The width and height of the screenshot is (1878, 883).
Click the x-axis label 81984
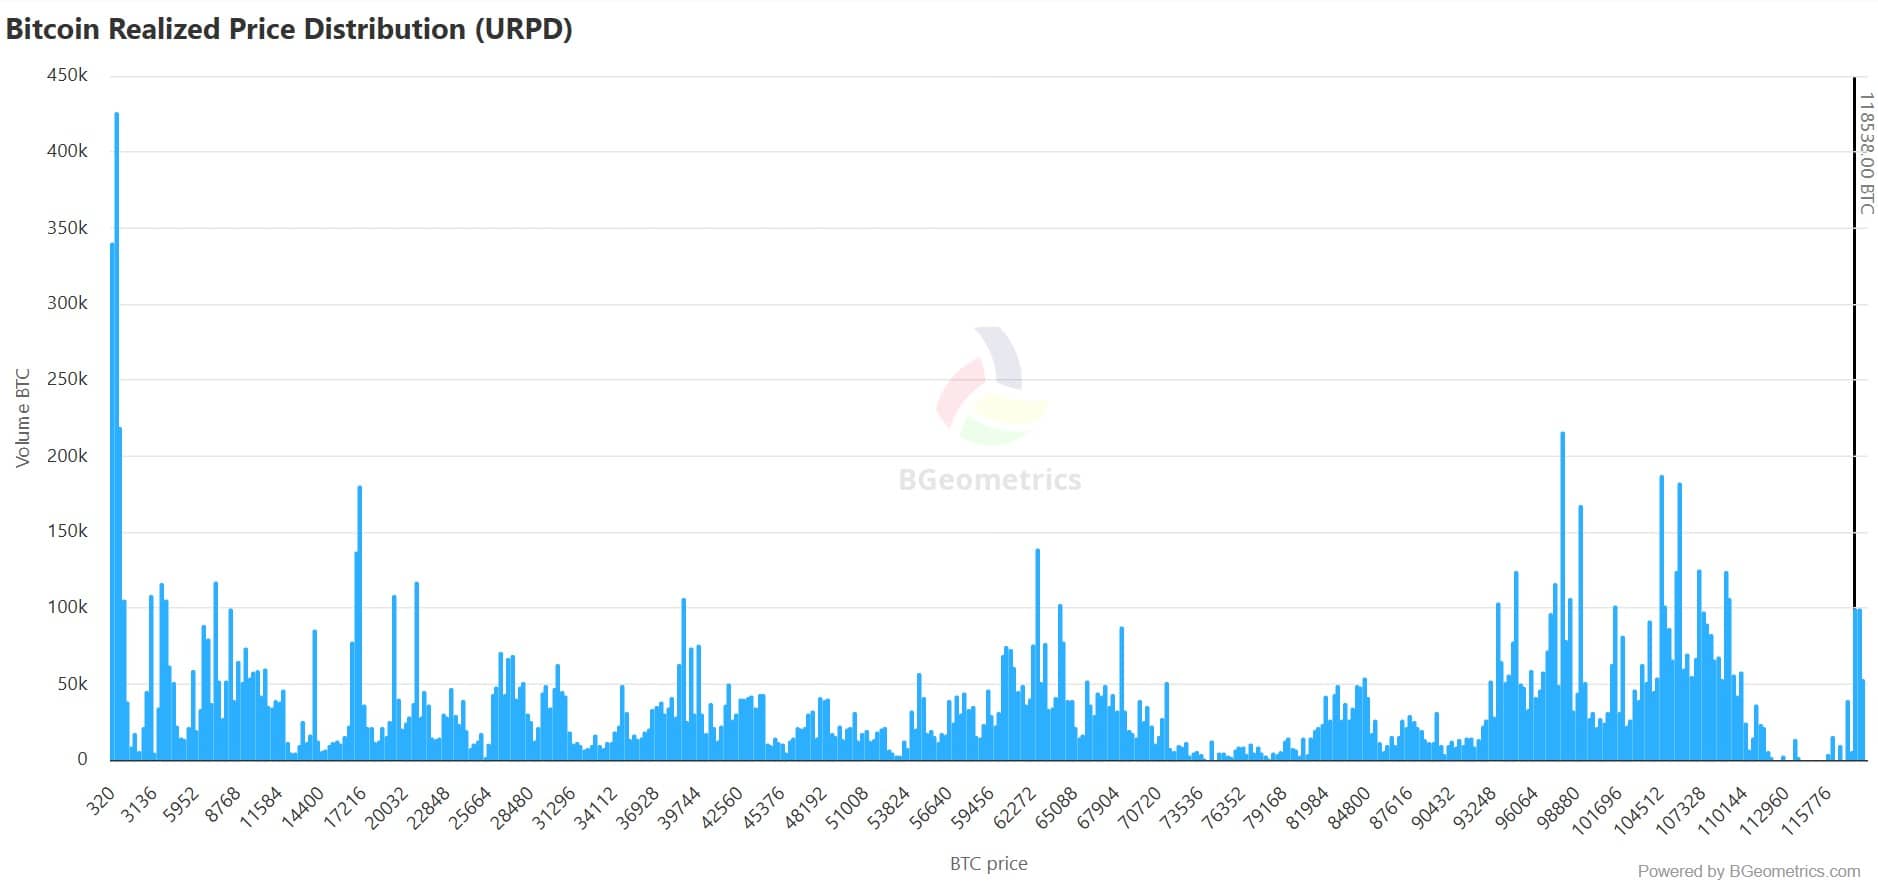click(1306, 808)
